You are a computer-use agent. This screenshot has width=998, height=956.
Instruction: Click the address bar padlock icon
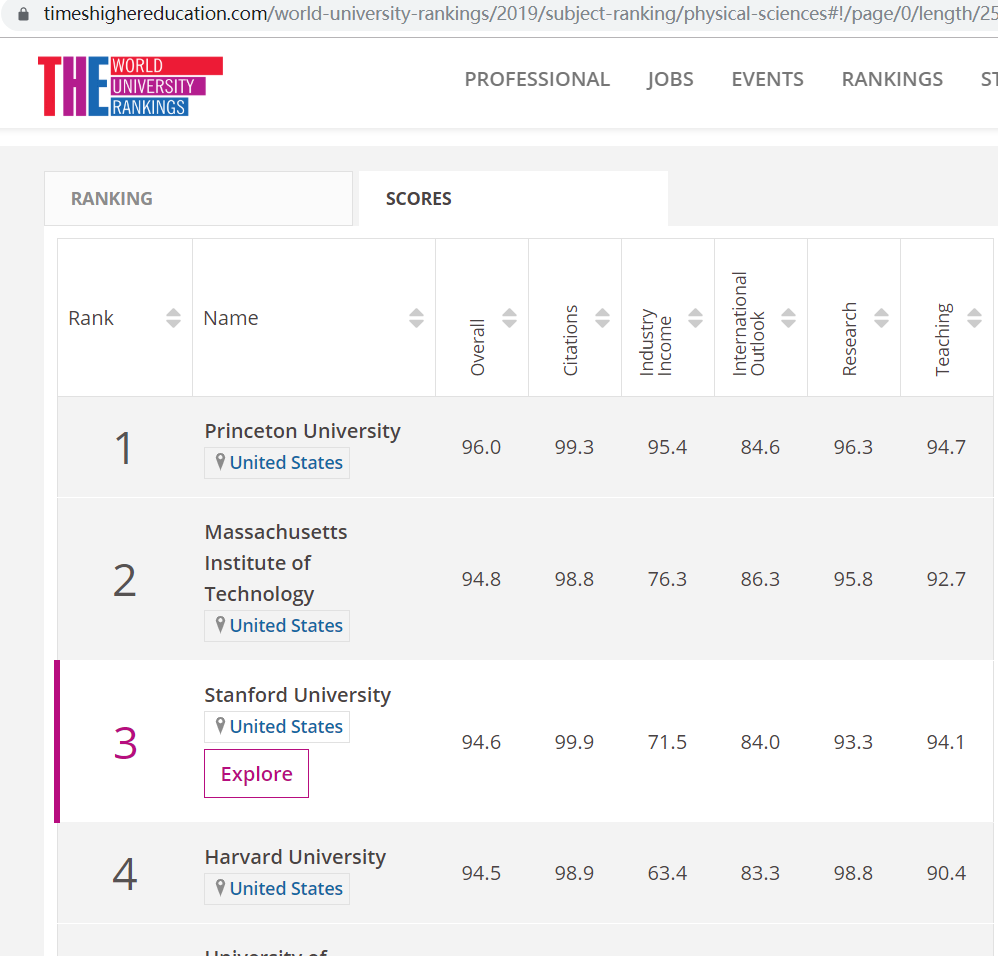click(24, 14)
